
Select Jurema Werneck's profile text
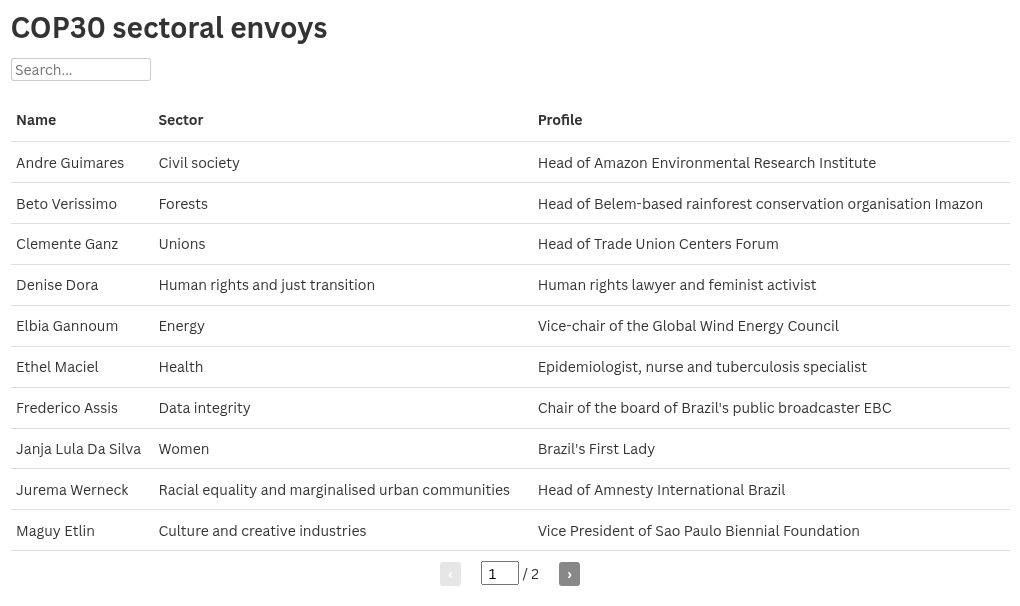click(662, 490)
